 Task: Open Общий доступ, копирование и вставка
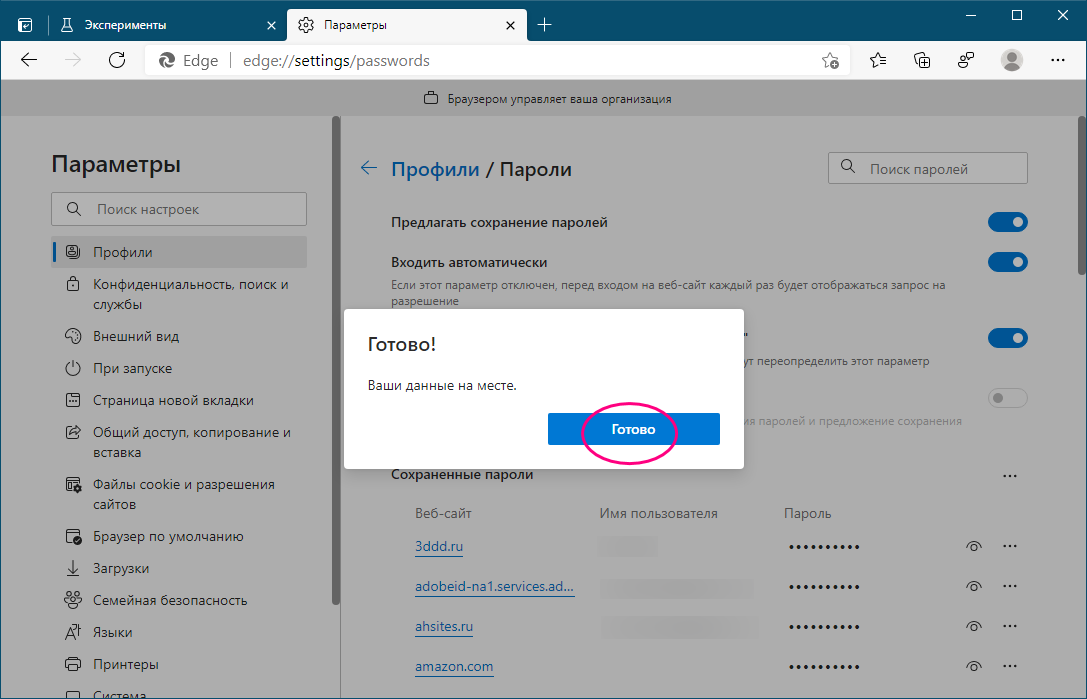coord(180,442)
